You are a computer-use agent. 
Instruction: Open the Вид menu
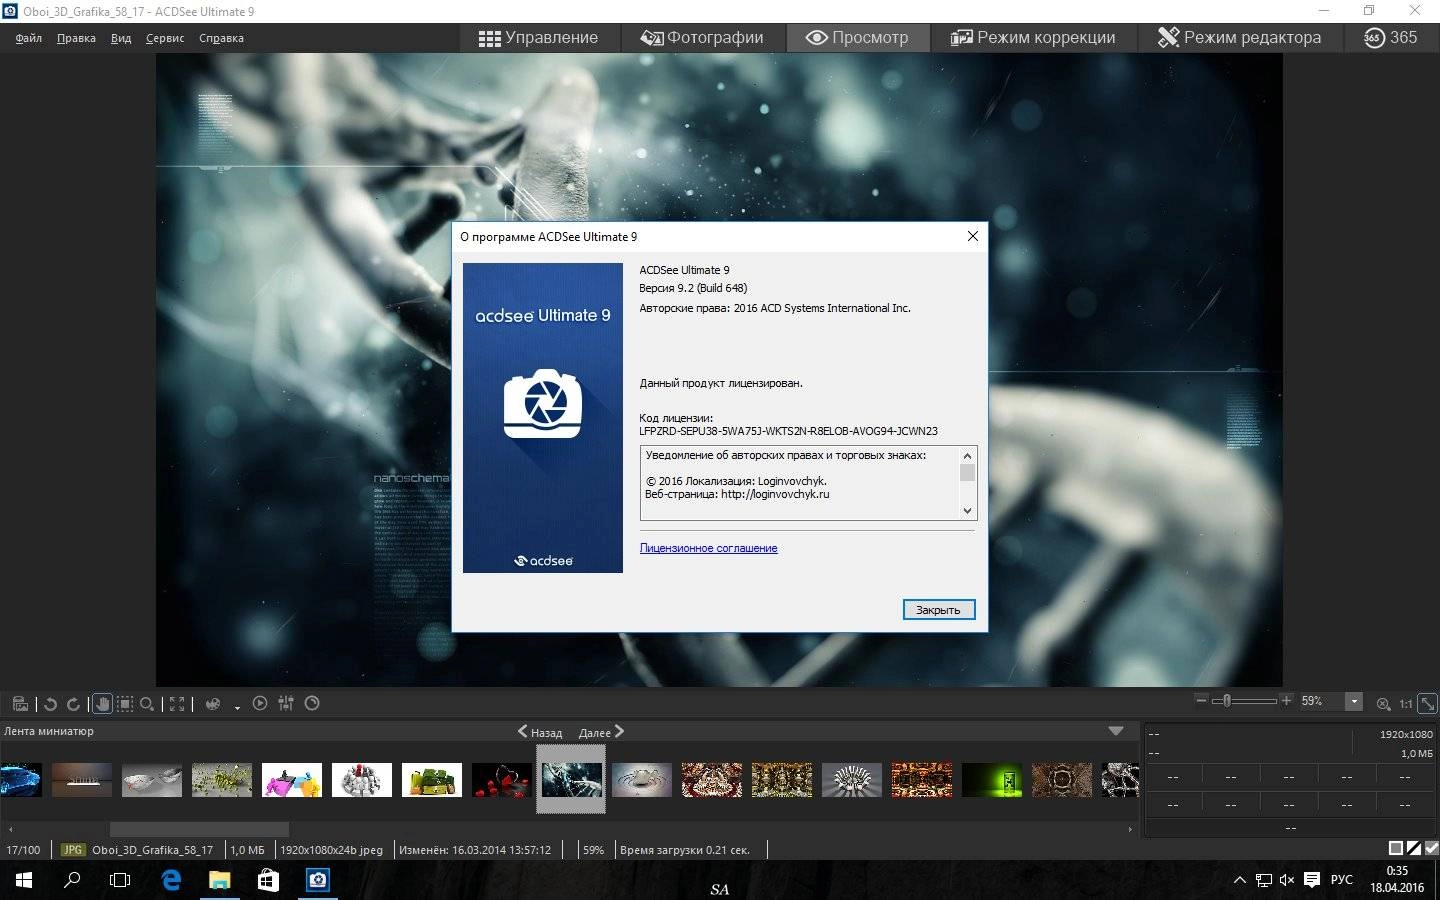[x=121, y=38]
